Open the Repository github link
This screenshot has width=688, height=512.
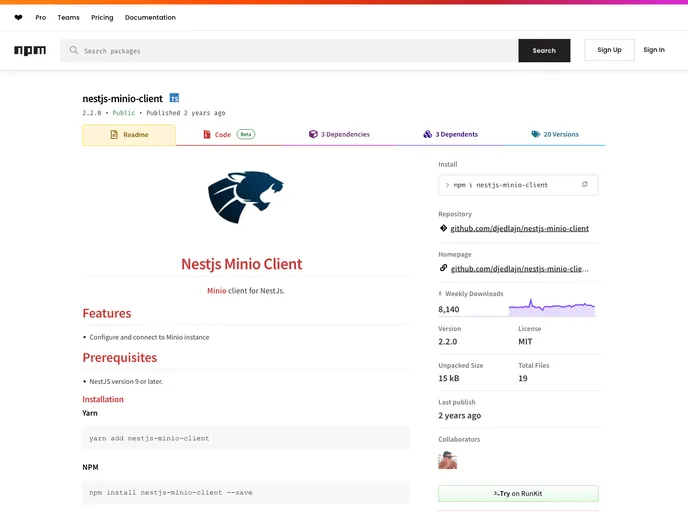pos(520,229)
